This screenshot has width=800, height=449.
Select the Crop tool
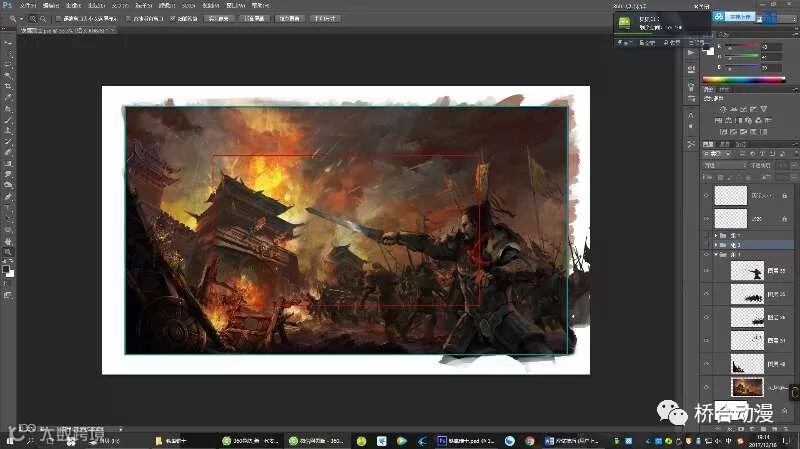pos(8,86)
